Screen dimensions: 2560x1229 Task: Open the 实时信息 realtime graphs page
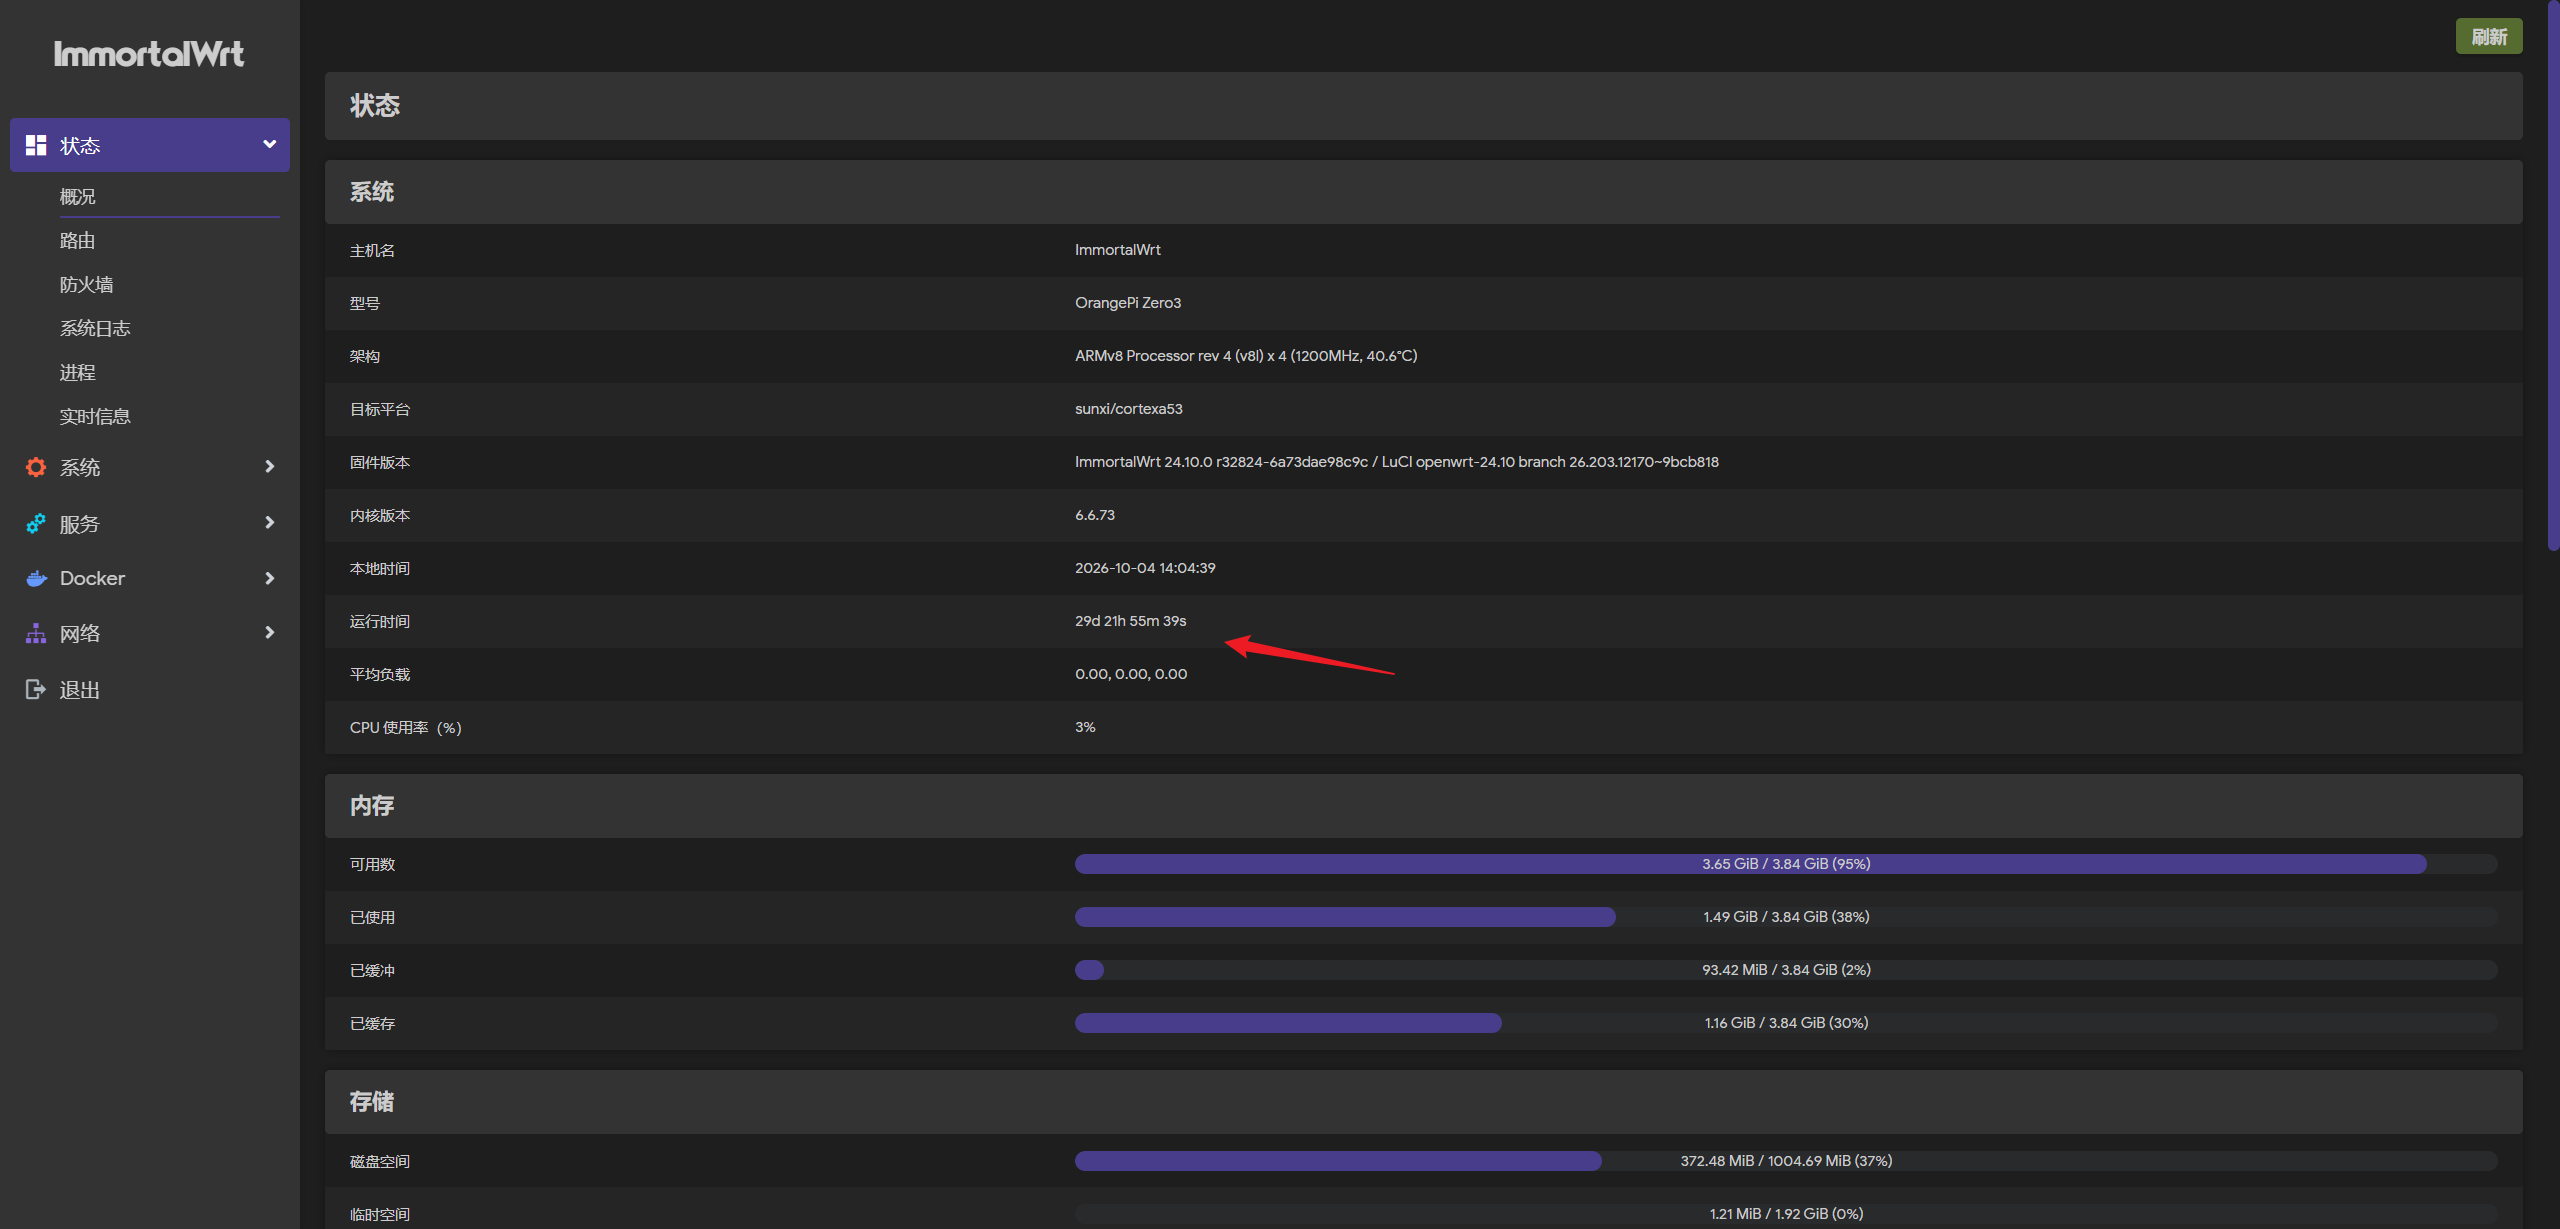95,417
